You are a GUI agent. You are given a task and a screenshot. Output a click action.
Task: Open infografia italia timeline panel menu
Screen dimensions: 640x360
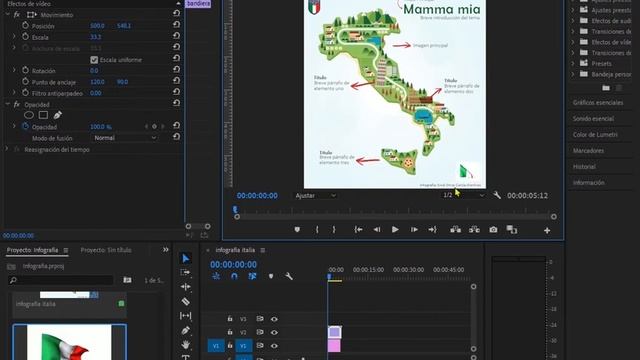coord(262,250)
